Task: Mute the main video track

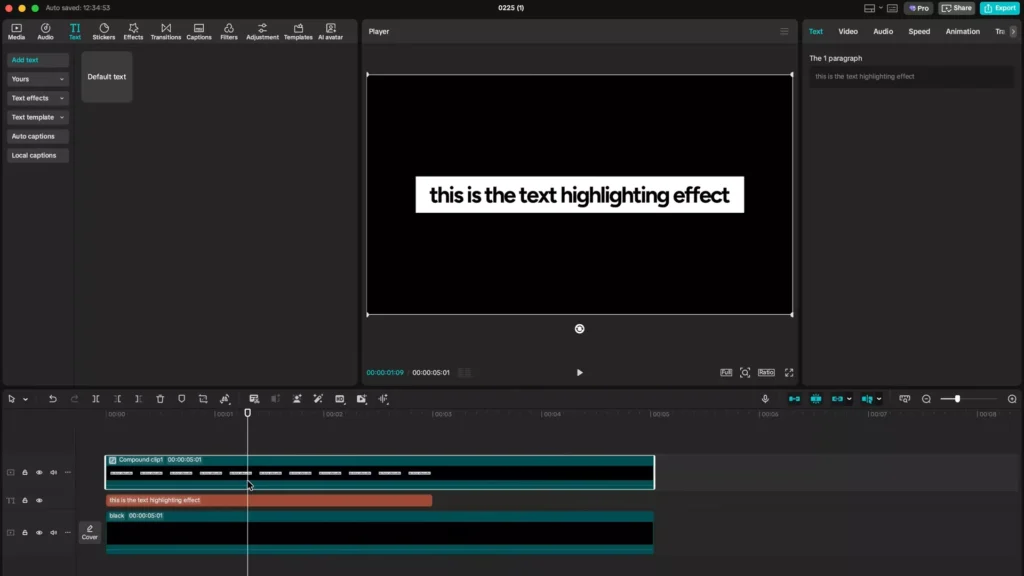Action: coord(53,531)
